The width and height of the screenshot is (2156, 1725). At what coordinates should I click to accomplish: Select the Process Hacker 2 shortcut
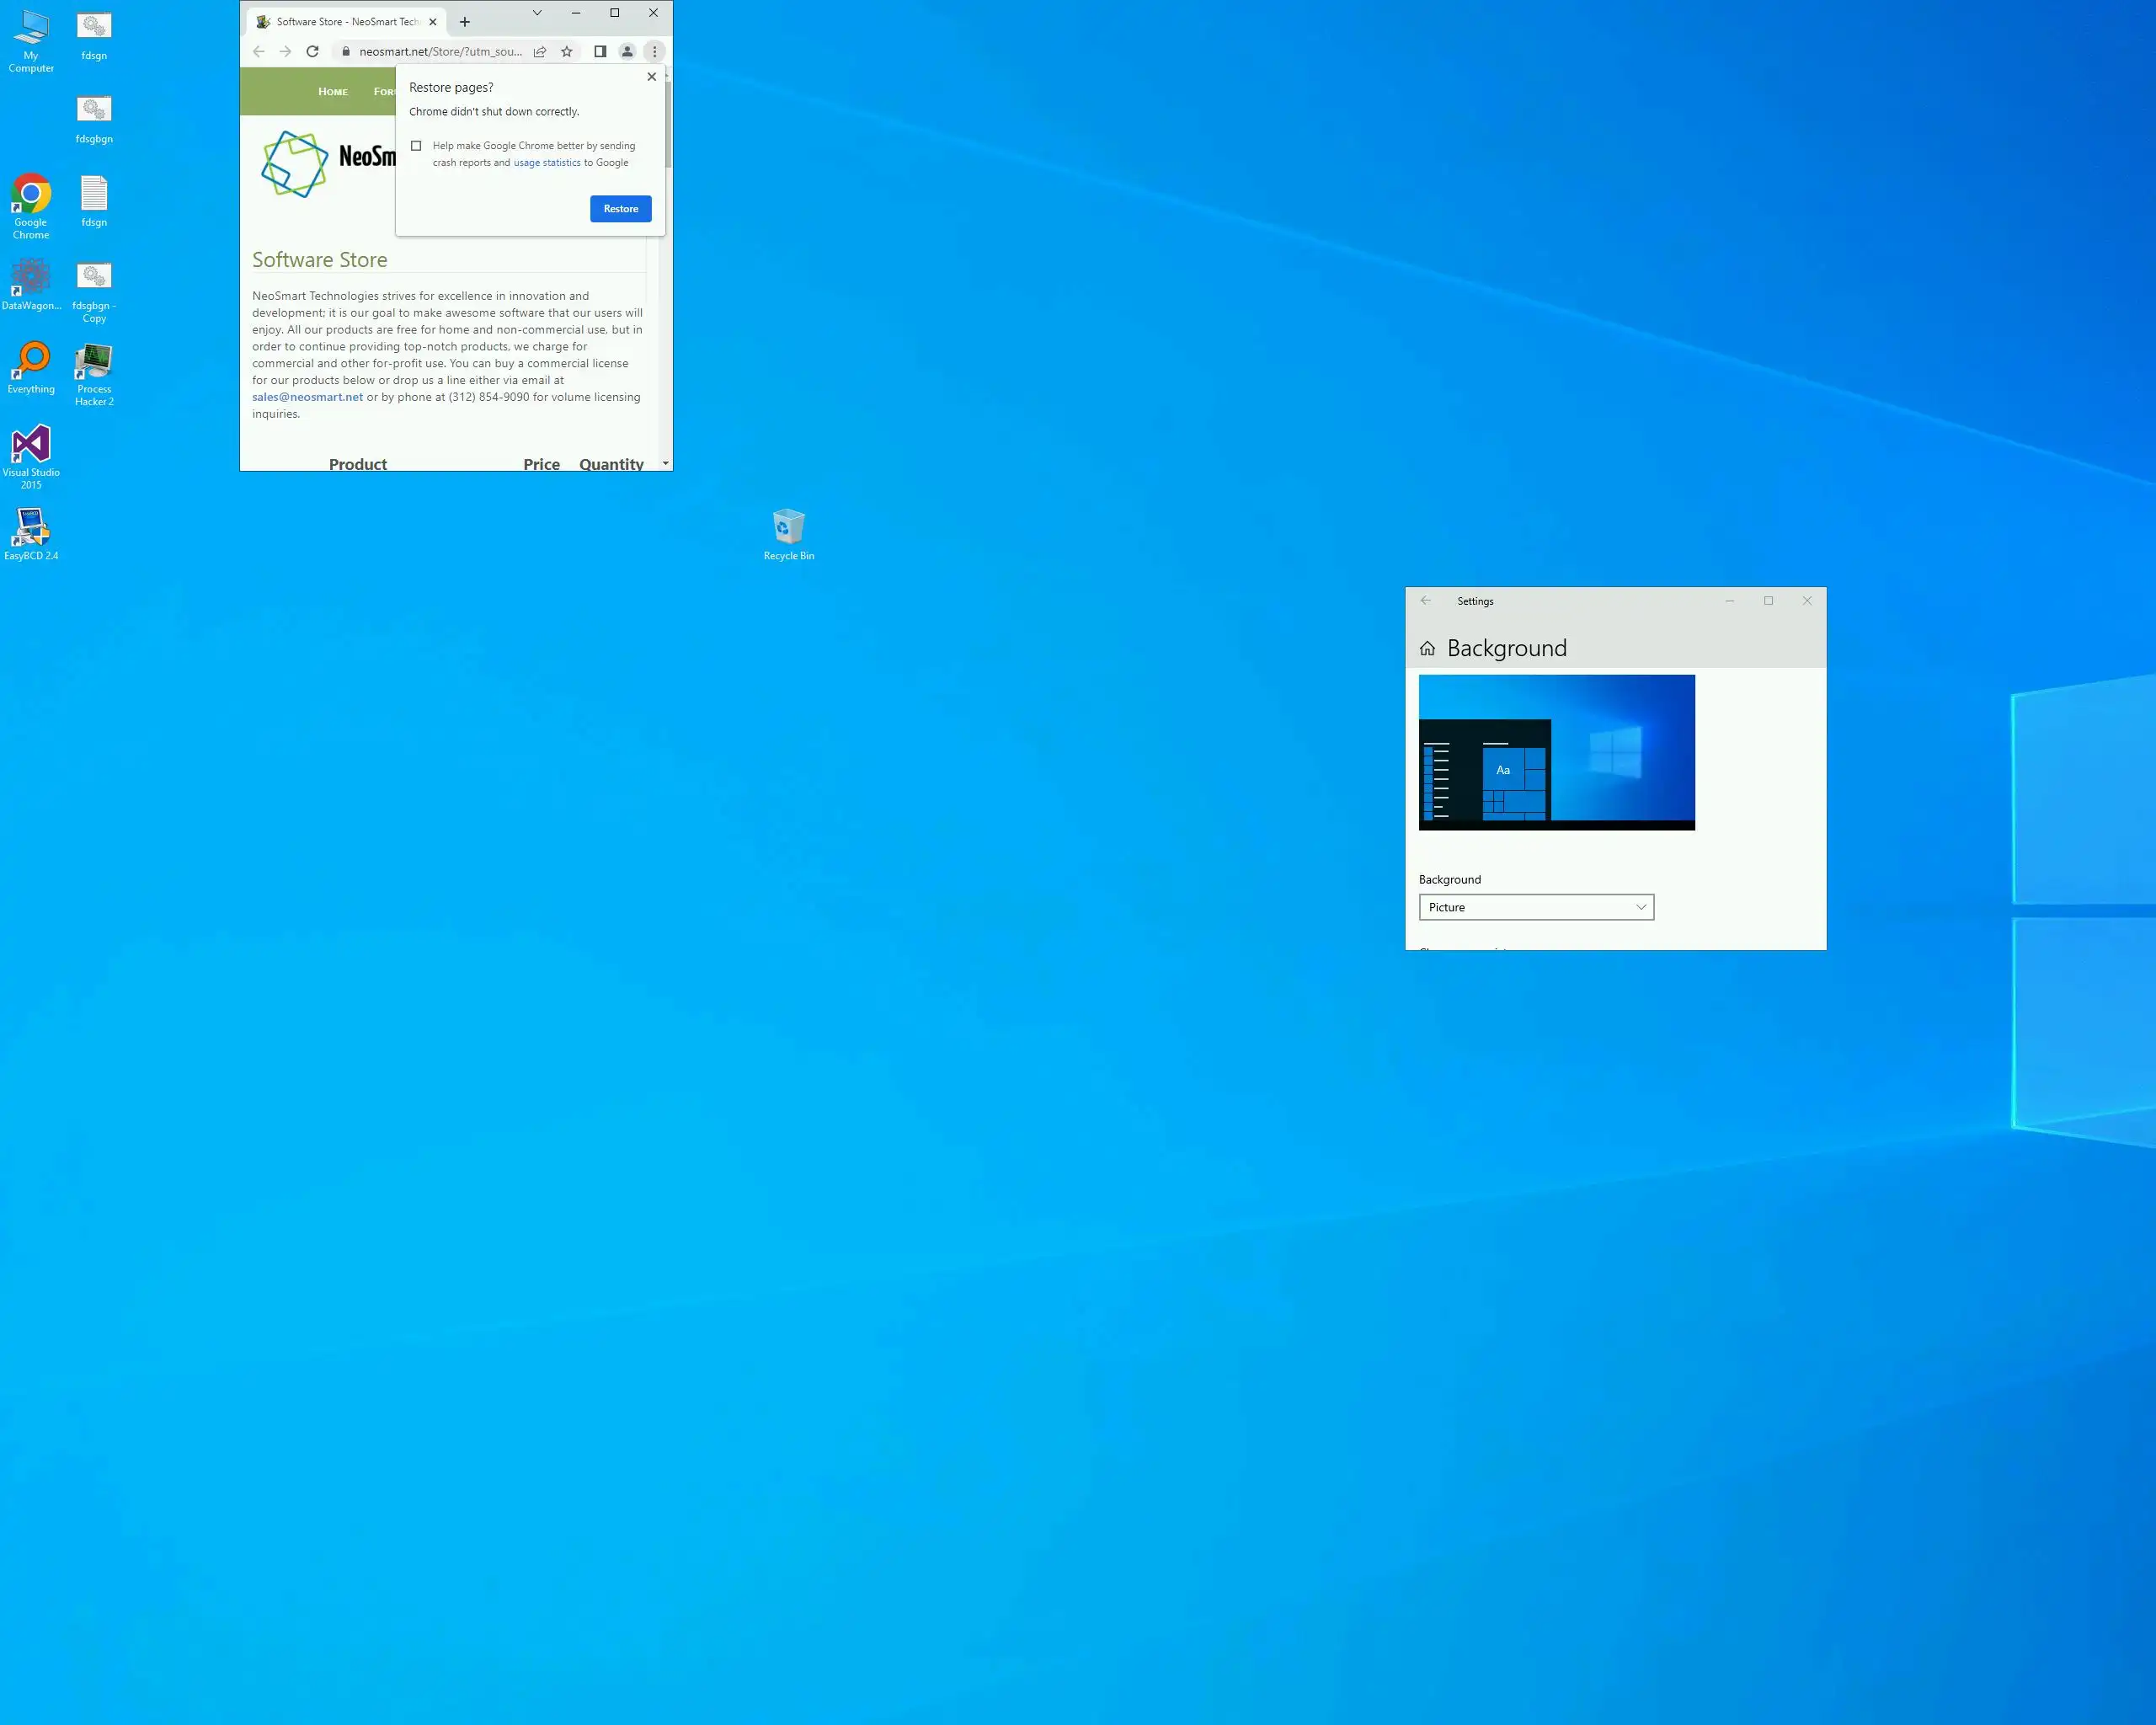(94, 372)
